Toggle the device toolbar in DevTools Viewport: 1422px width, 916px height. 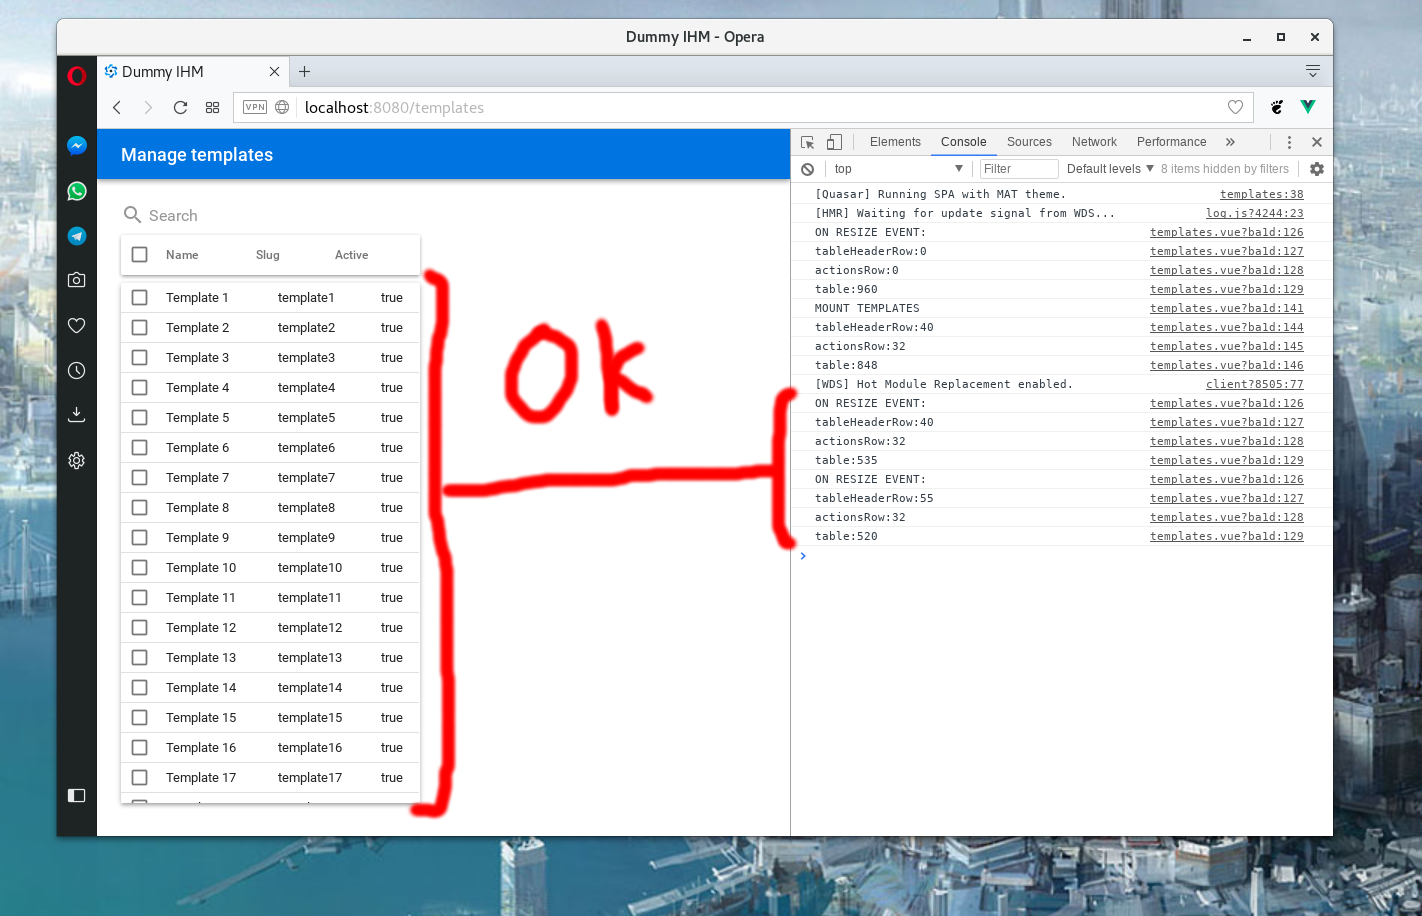pos(834,142)
